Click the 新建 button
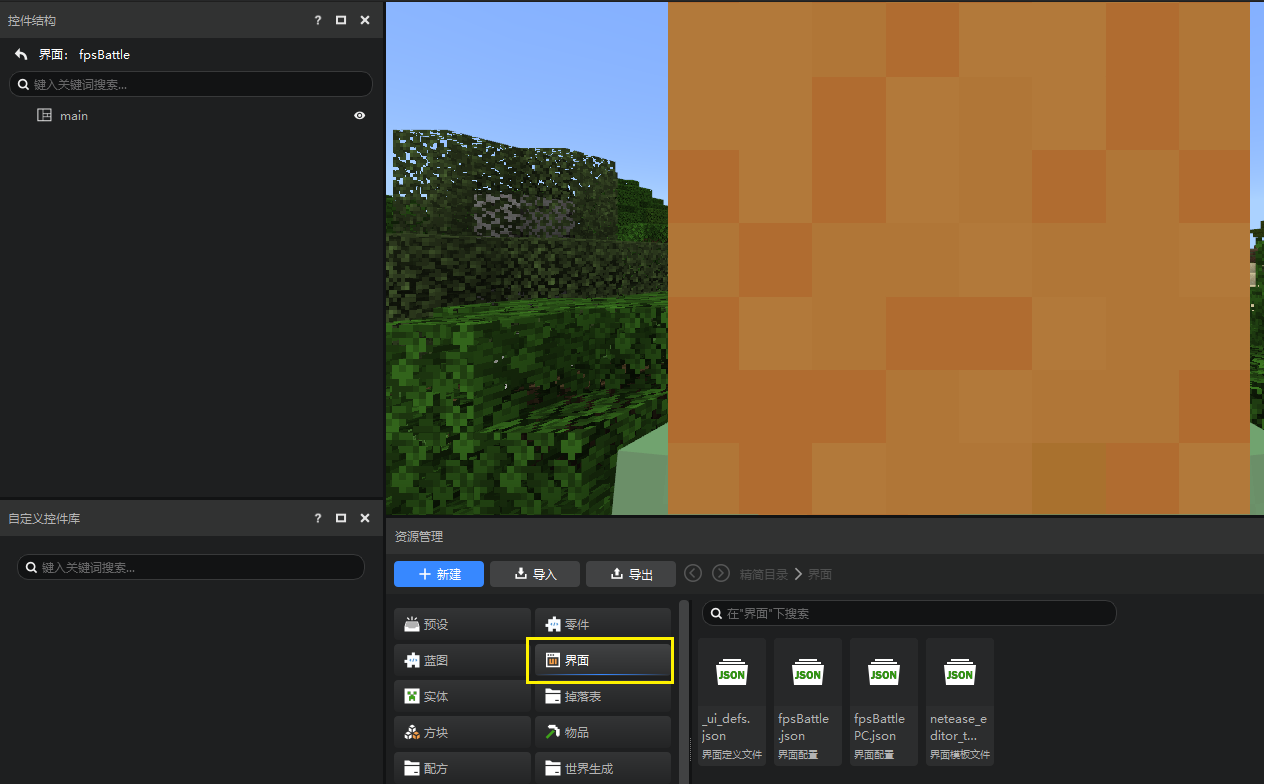The image size is (1264, 784). (439, 574)
